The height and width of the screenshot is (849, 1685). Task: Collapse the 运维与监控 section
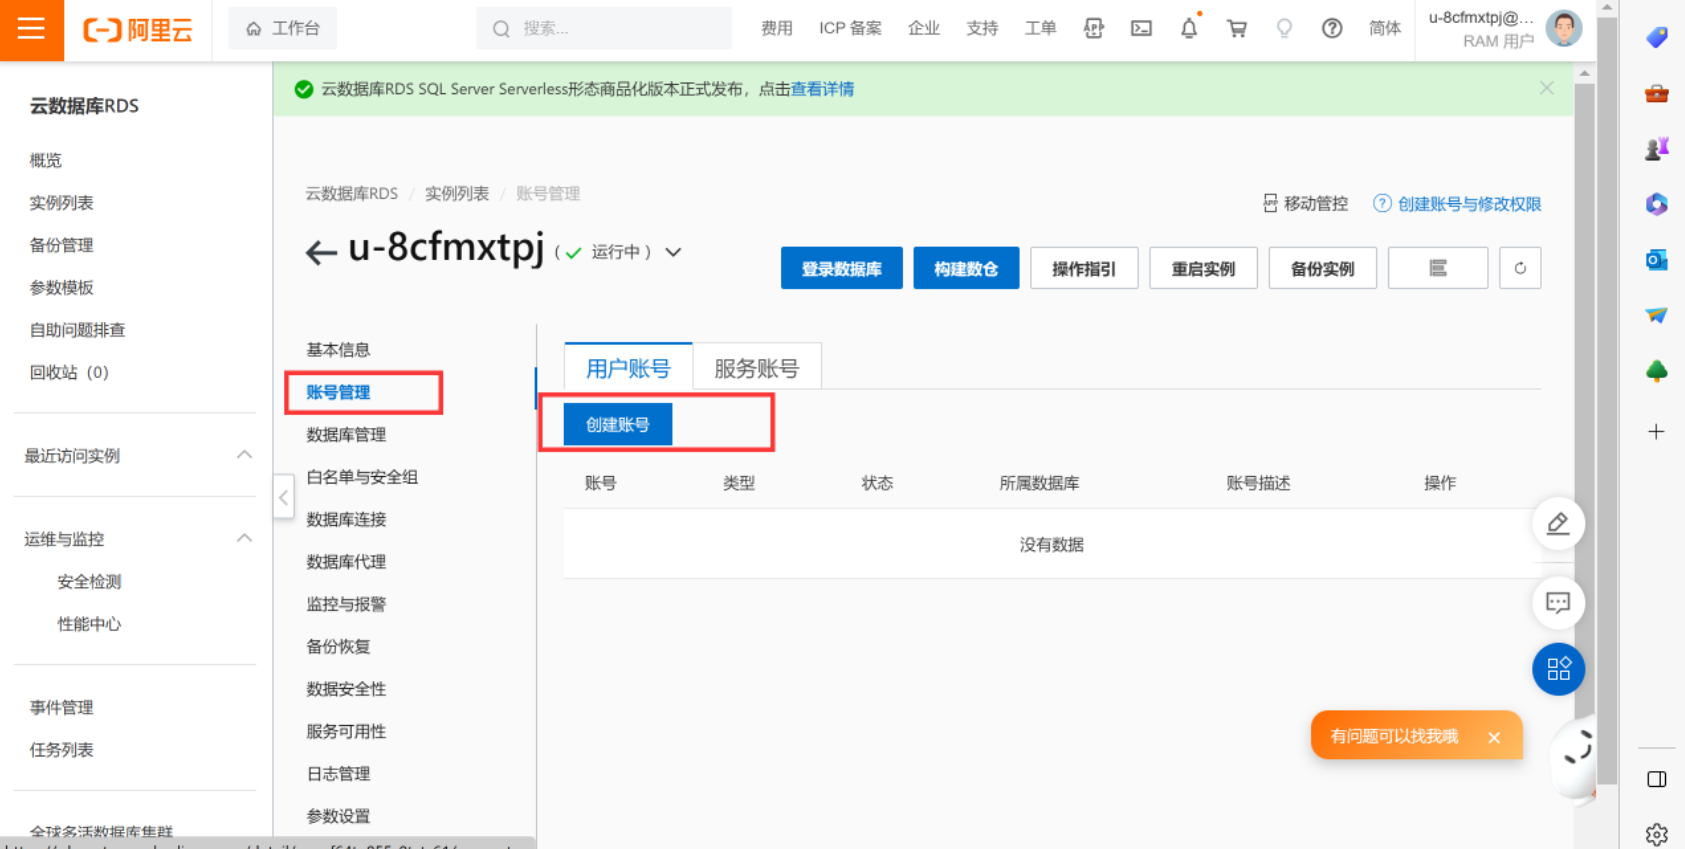pos(244,538)
